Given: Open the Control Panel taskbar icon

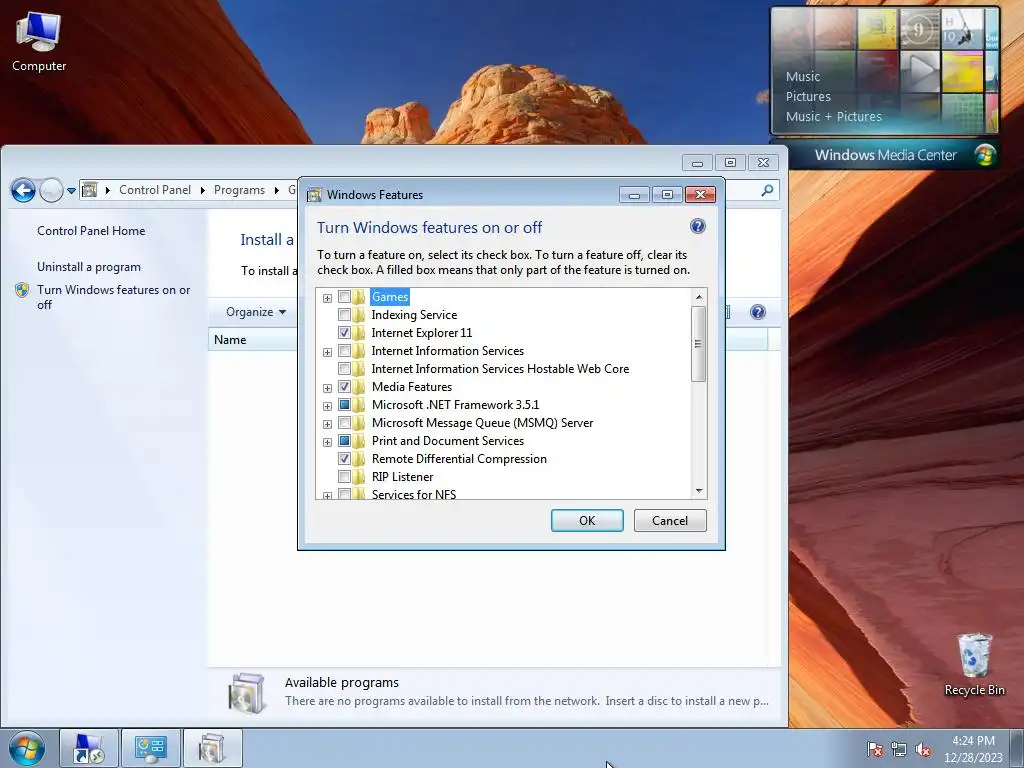Looking at the screenshot, I should click(x=150, y=748).
